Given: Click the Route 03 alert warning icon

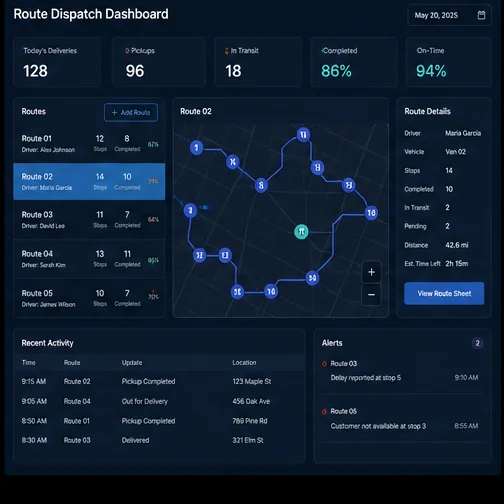Looking at the screenshot, I should (x=324, y=364).
